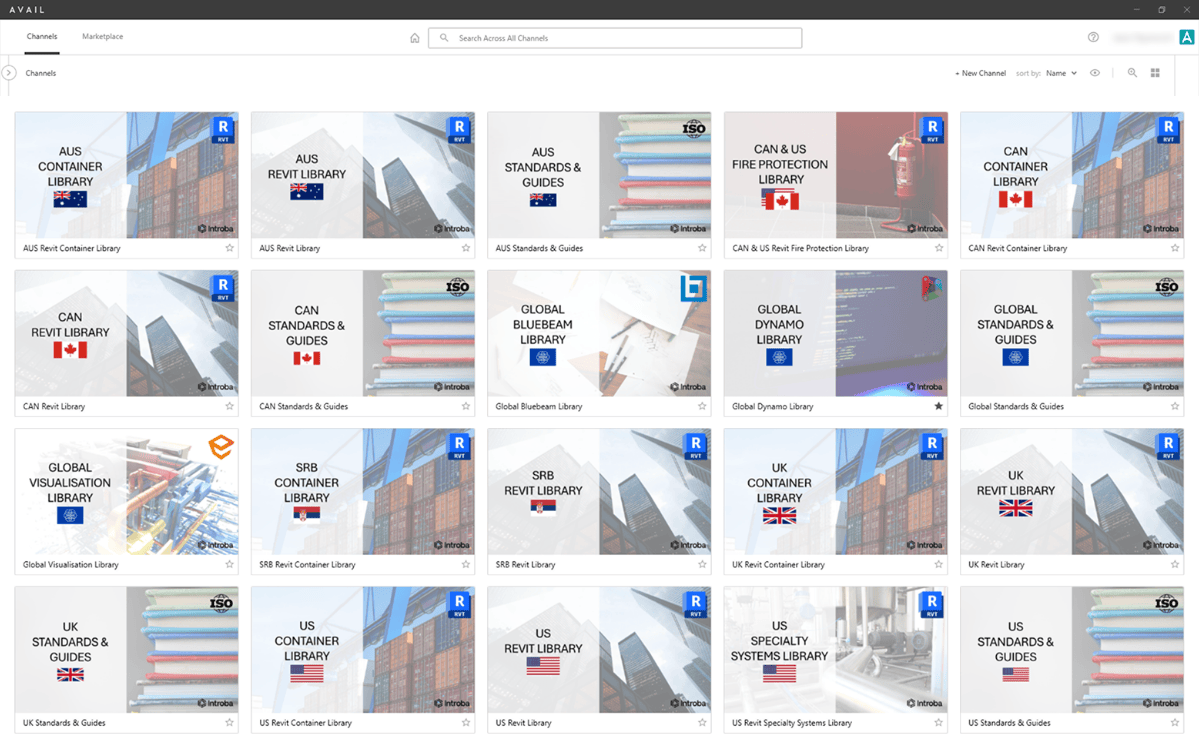Image resolution: width=1199 pixels, height=748 pixels.
Task: Star the UK Revit Container Library channel
Action: click(939, 564)
